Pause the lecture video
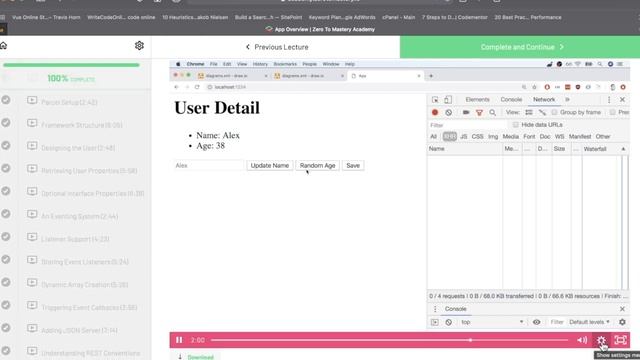 [179, 340]
